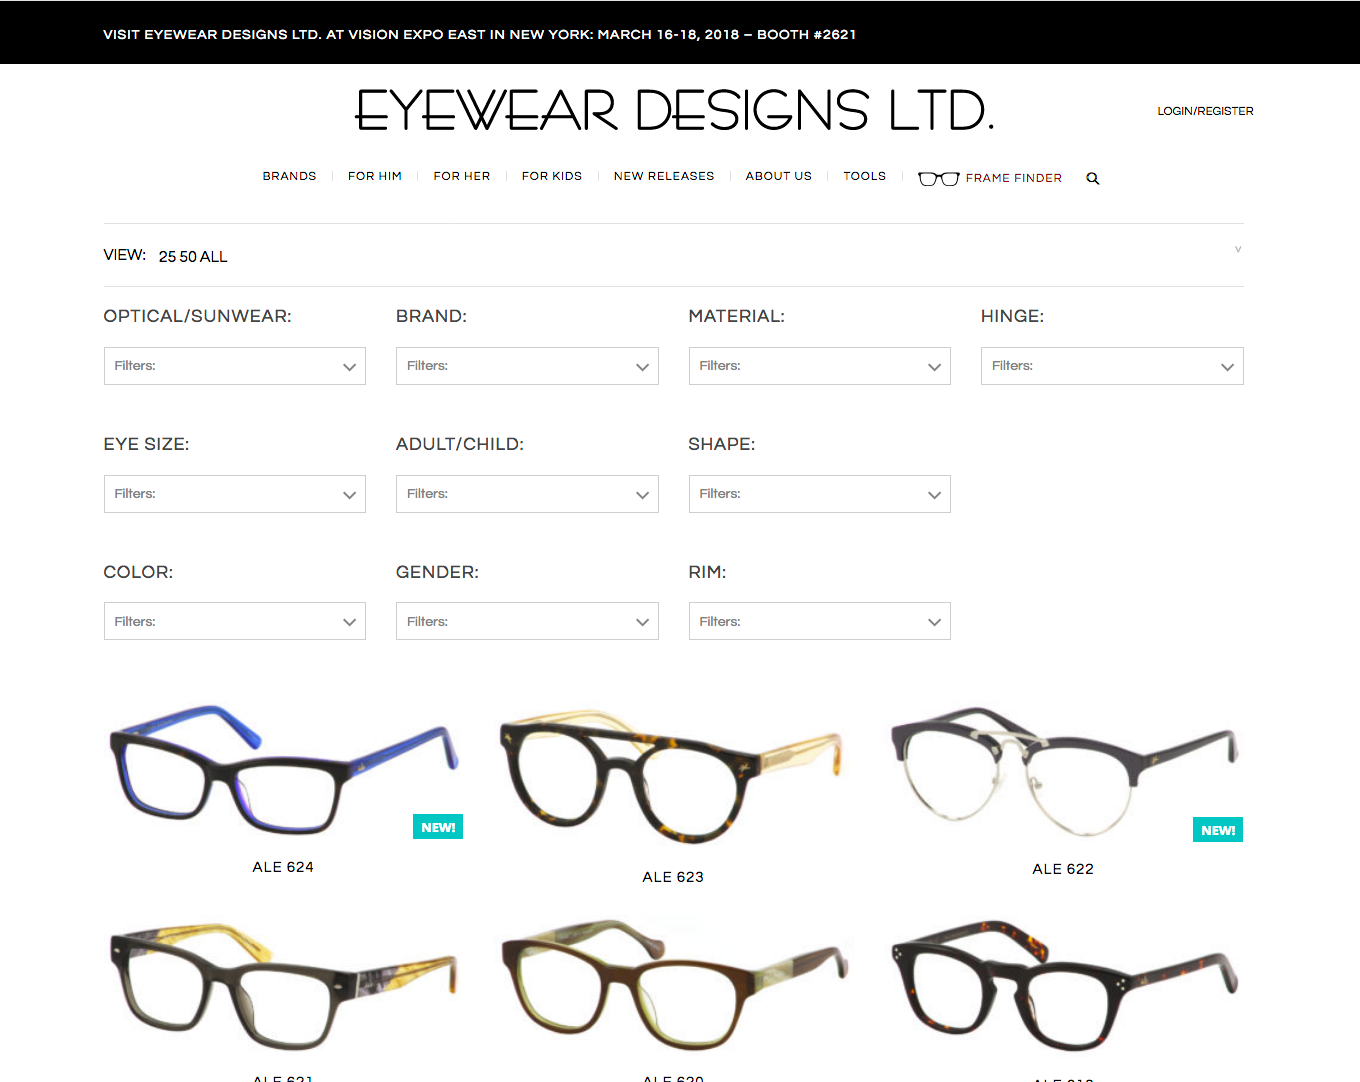Open the ALE 623 tortoise glasses thumbnail
Image resolution: width=1360 pixels, height=1082 pixels.
point(673,777)
